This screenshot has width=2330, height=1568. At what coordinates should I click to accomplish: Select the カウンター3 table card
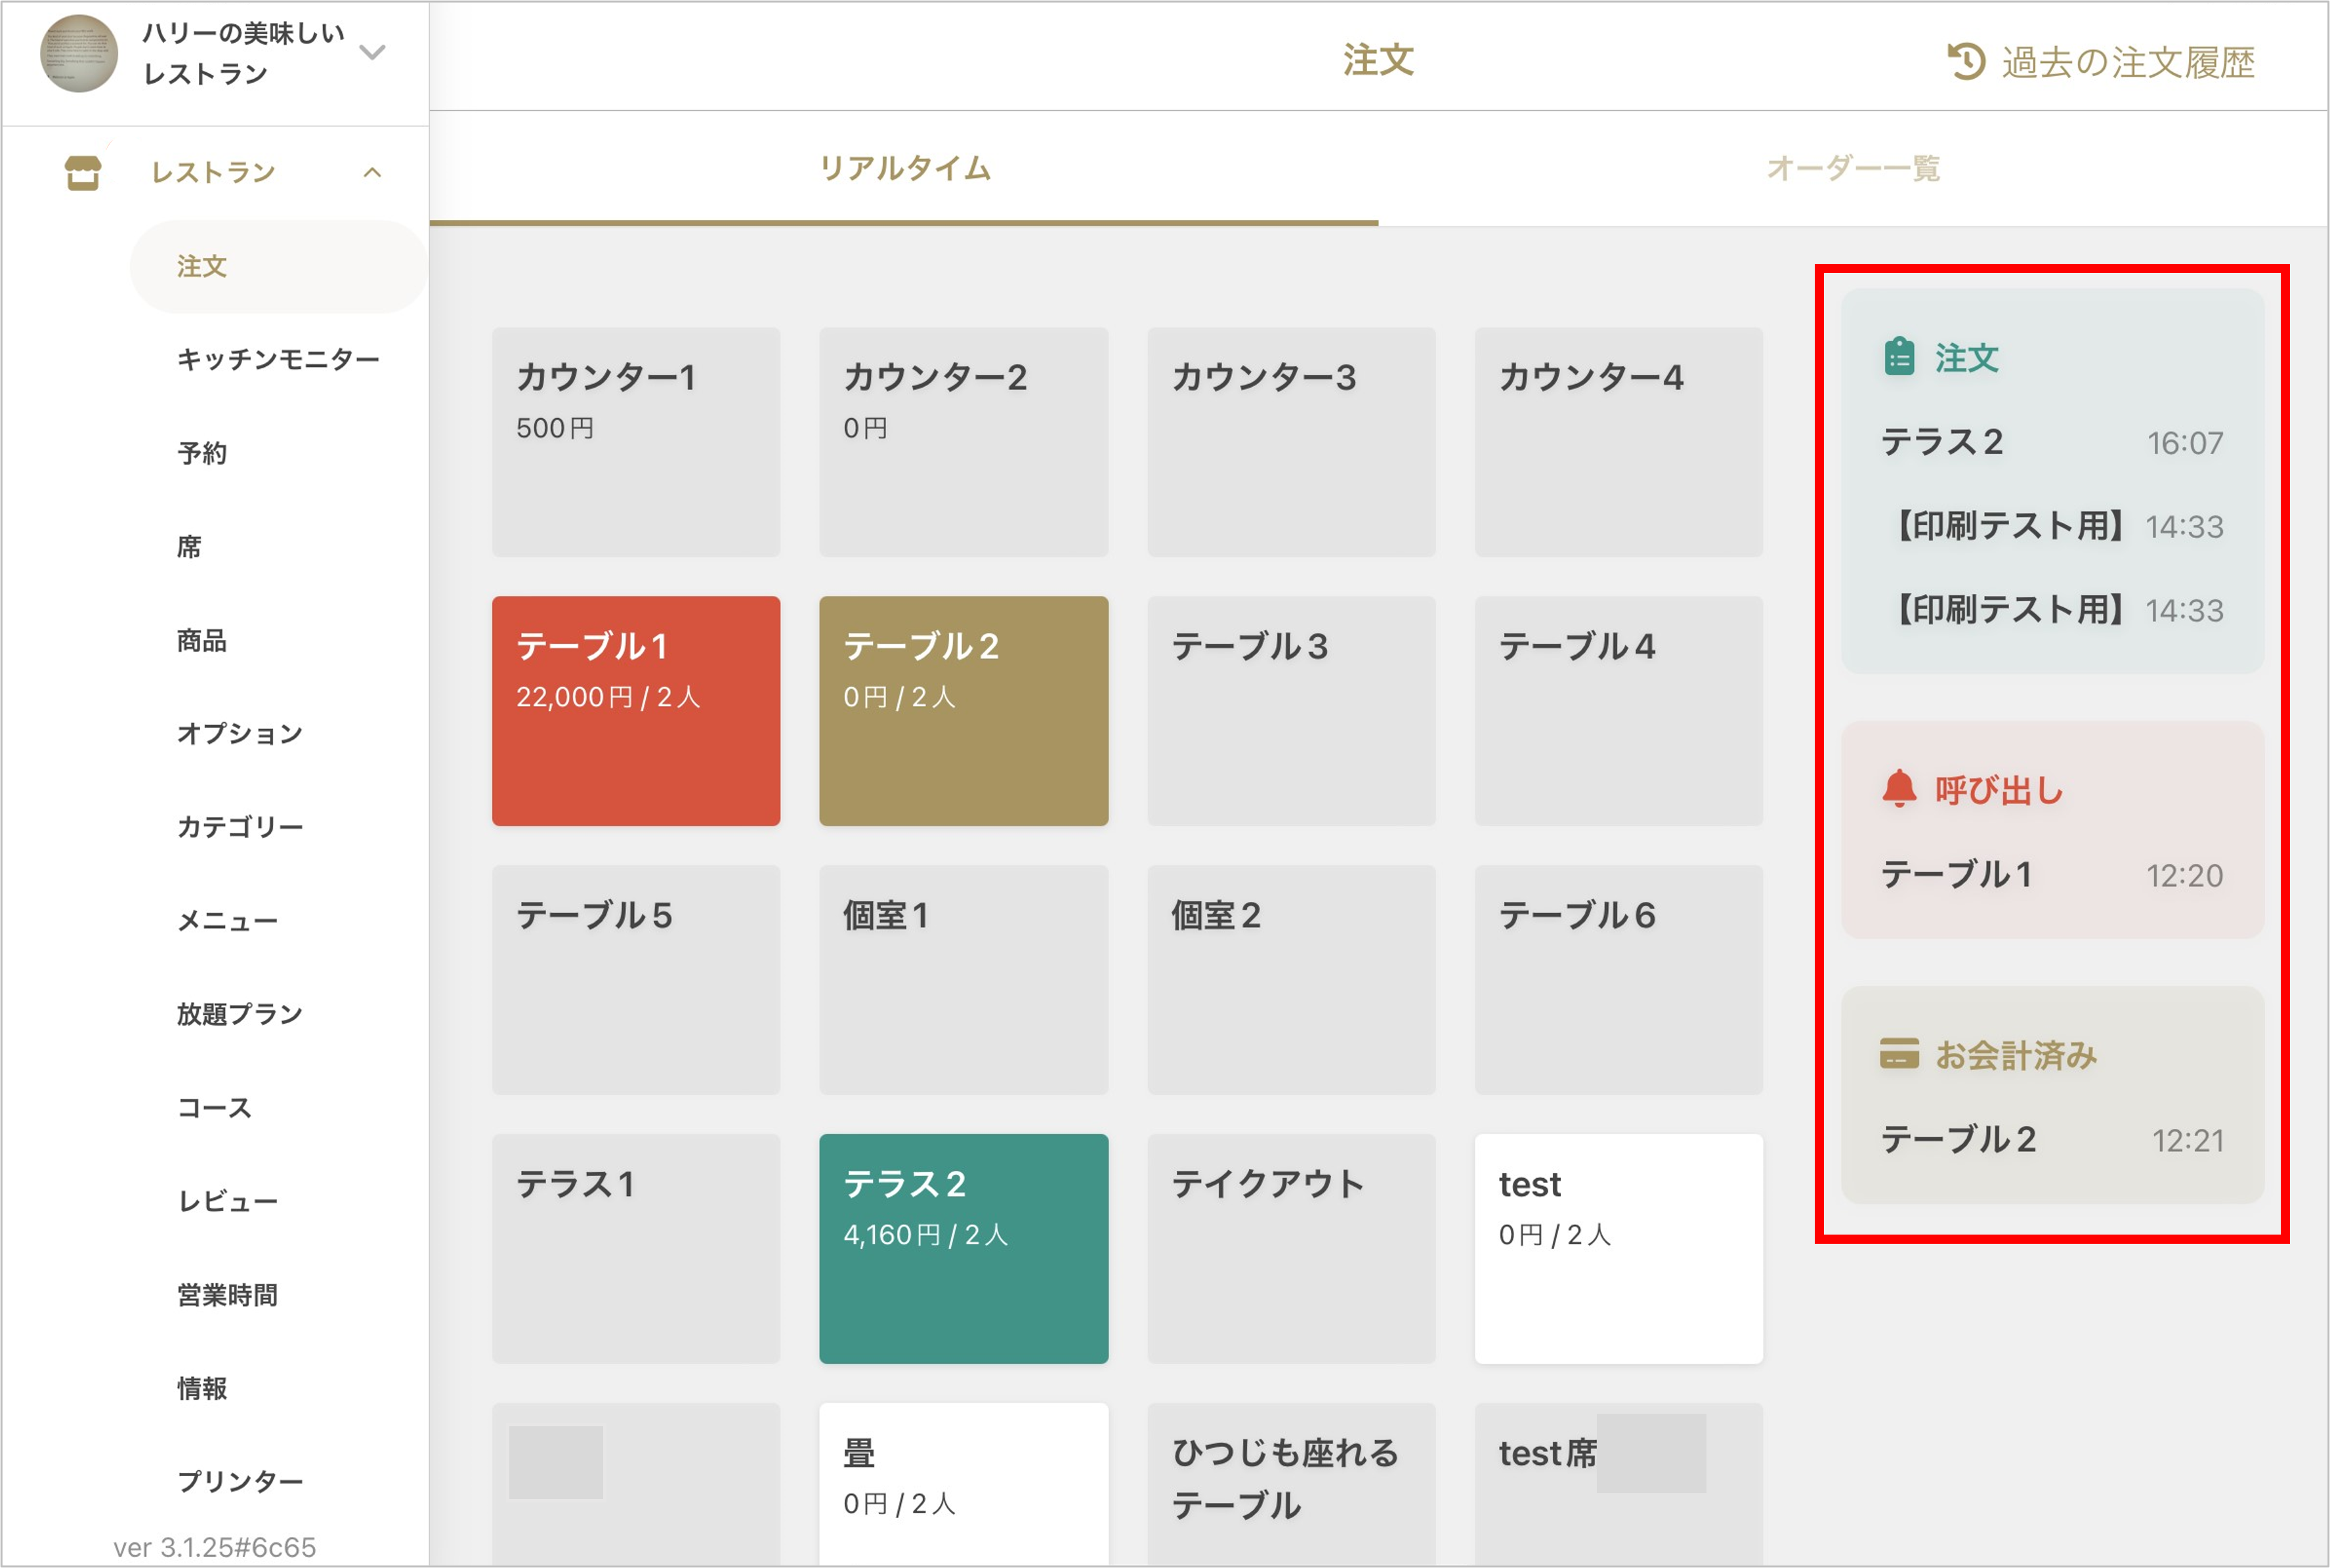[1291, 442]
